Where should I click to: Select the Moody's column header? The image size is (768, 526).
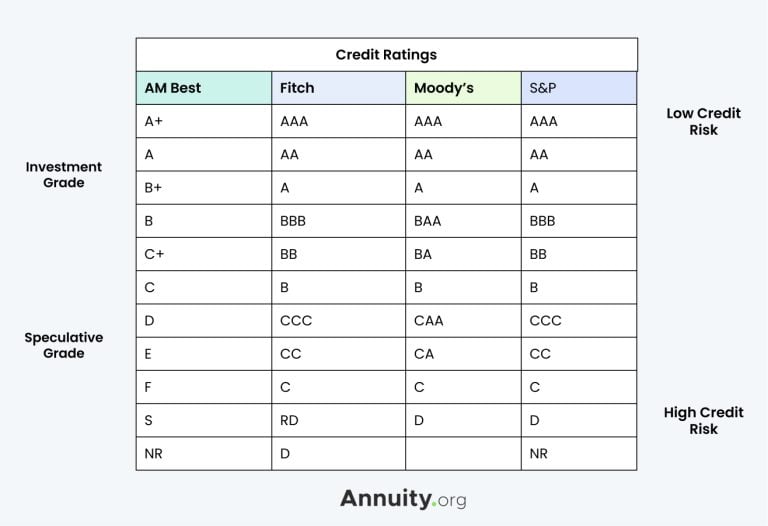[x=444, y=88]
